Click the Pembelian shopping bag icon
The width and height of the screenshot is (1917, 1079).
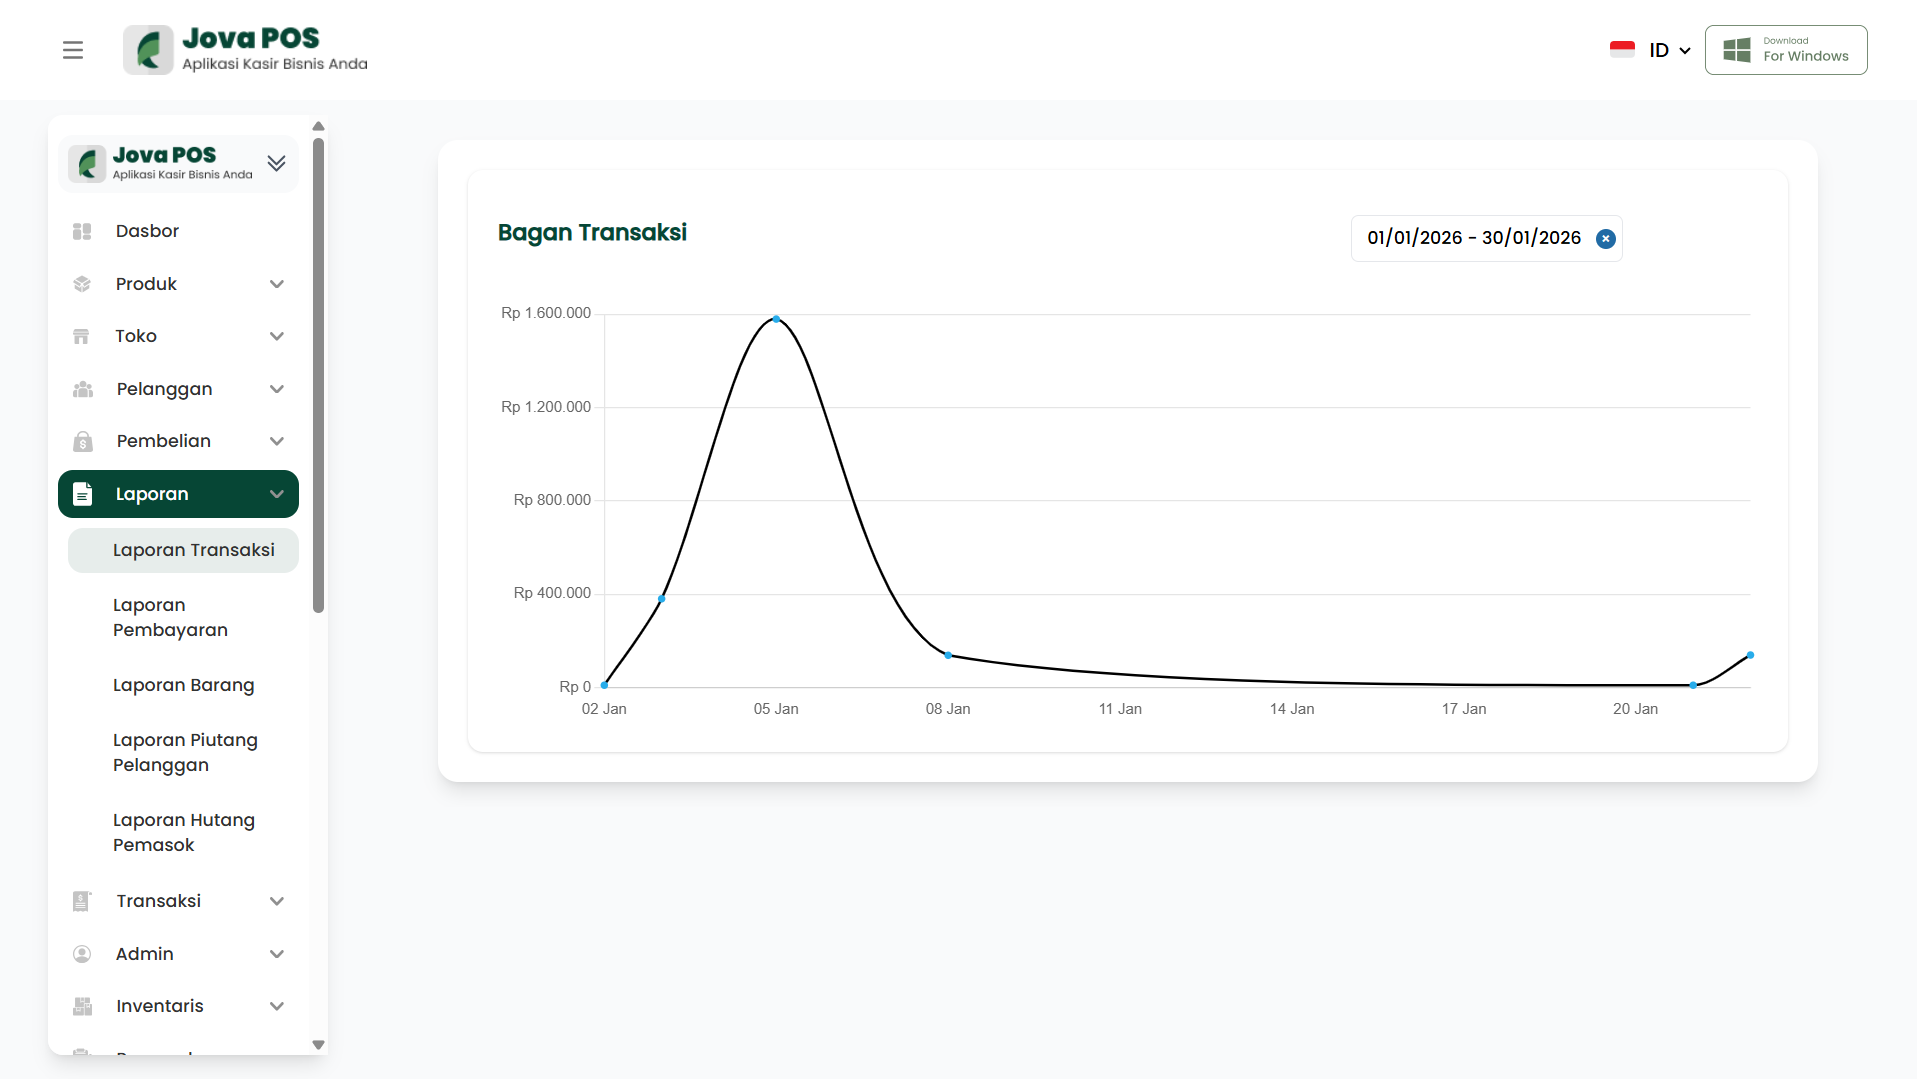pos(82,441)
